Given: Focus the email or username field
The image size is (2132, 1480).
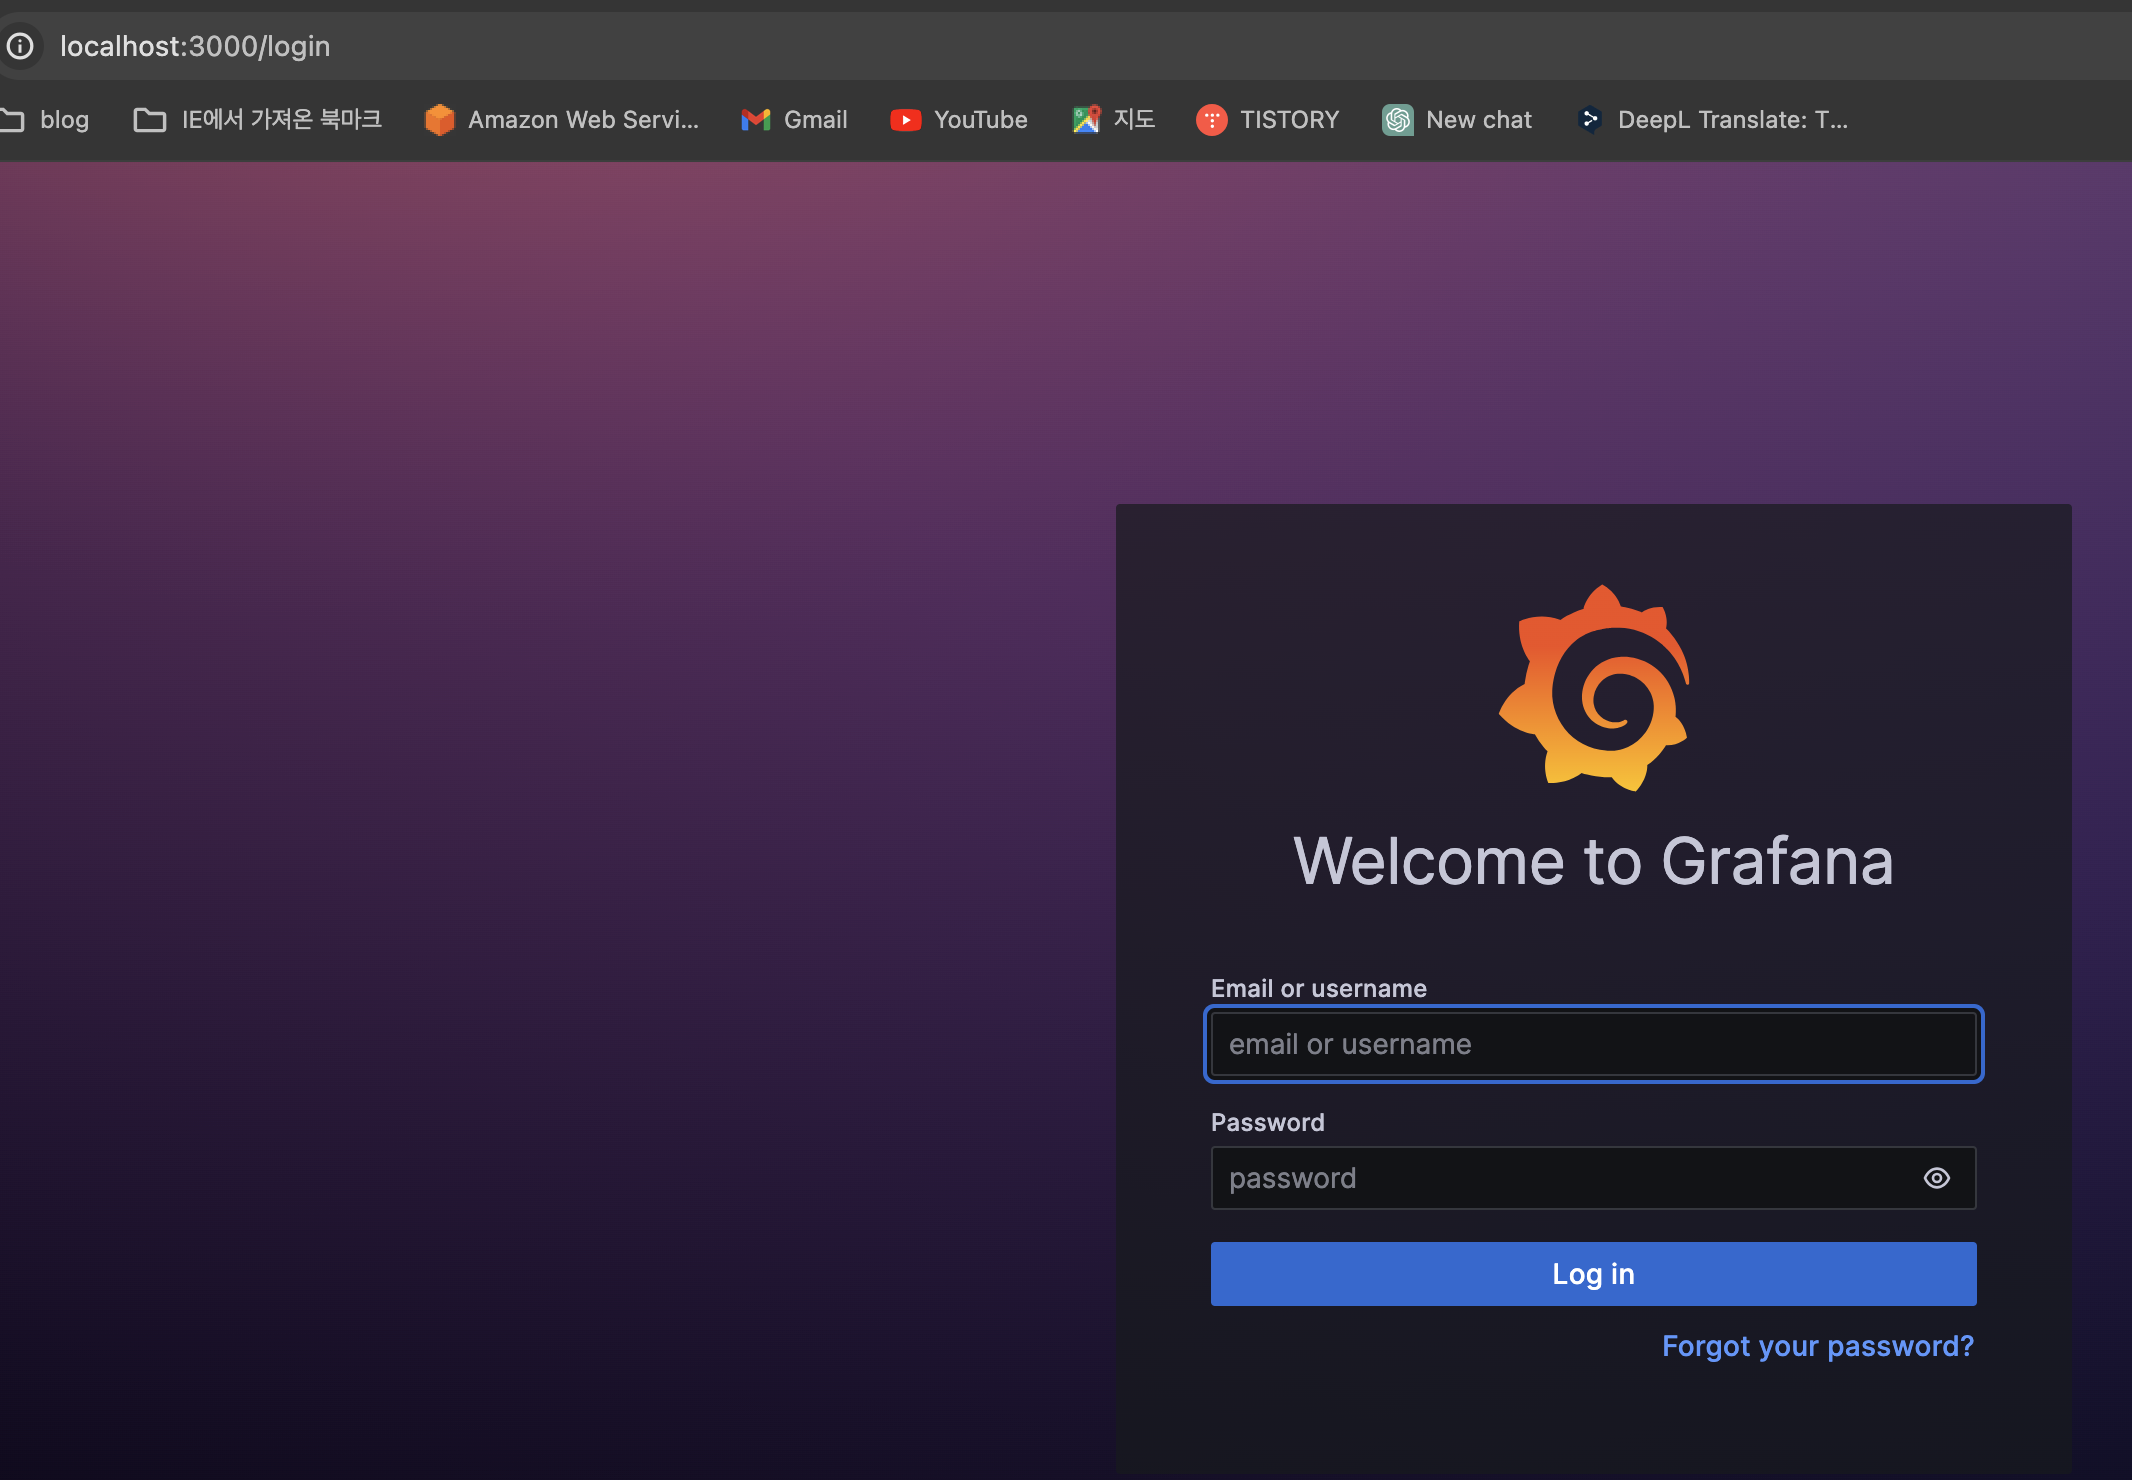Looking at the screenshot, I should (x=1593, y=1044).
